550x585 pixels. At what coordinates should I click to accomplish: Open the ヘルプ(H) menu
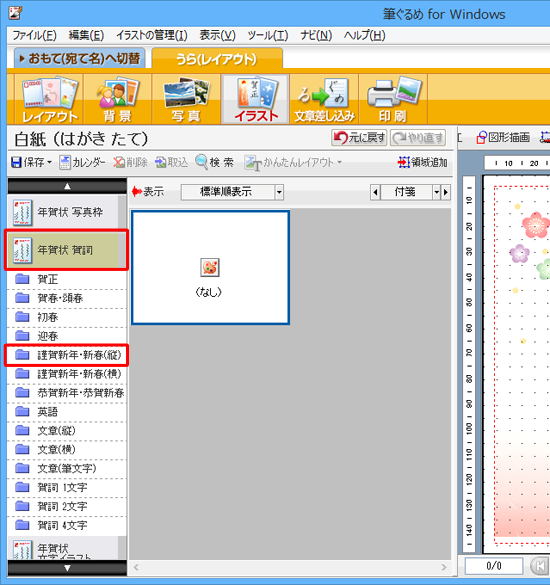[364, 35]
